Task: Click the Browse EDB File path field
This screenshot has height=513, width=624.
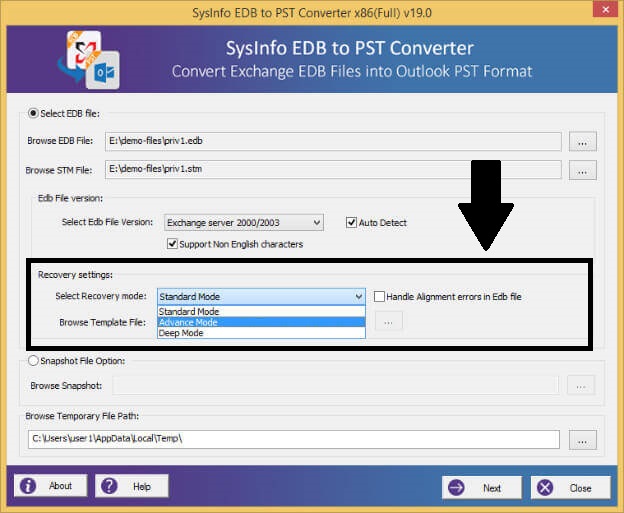Action: (333, 141)
